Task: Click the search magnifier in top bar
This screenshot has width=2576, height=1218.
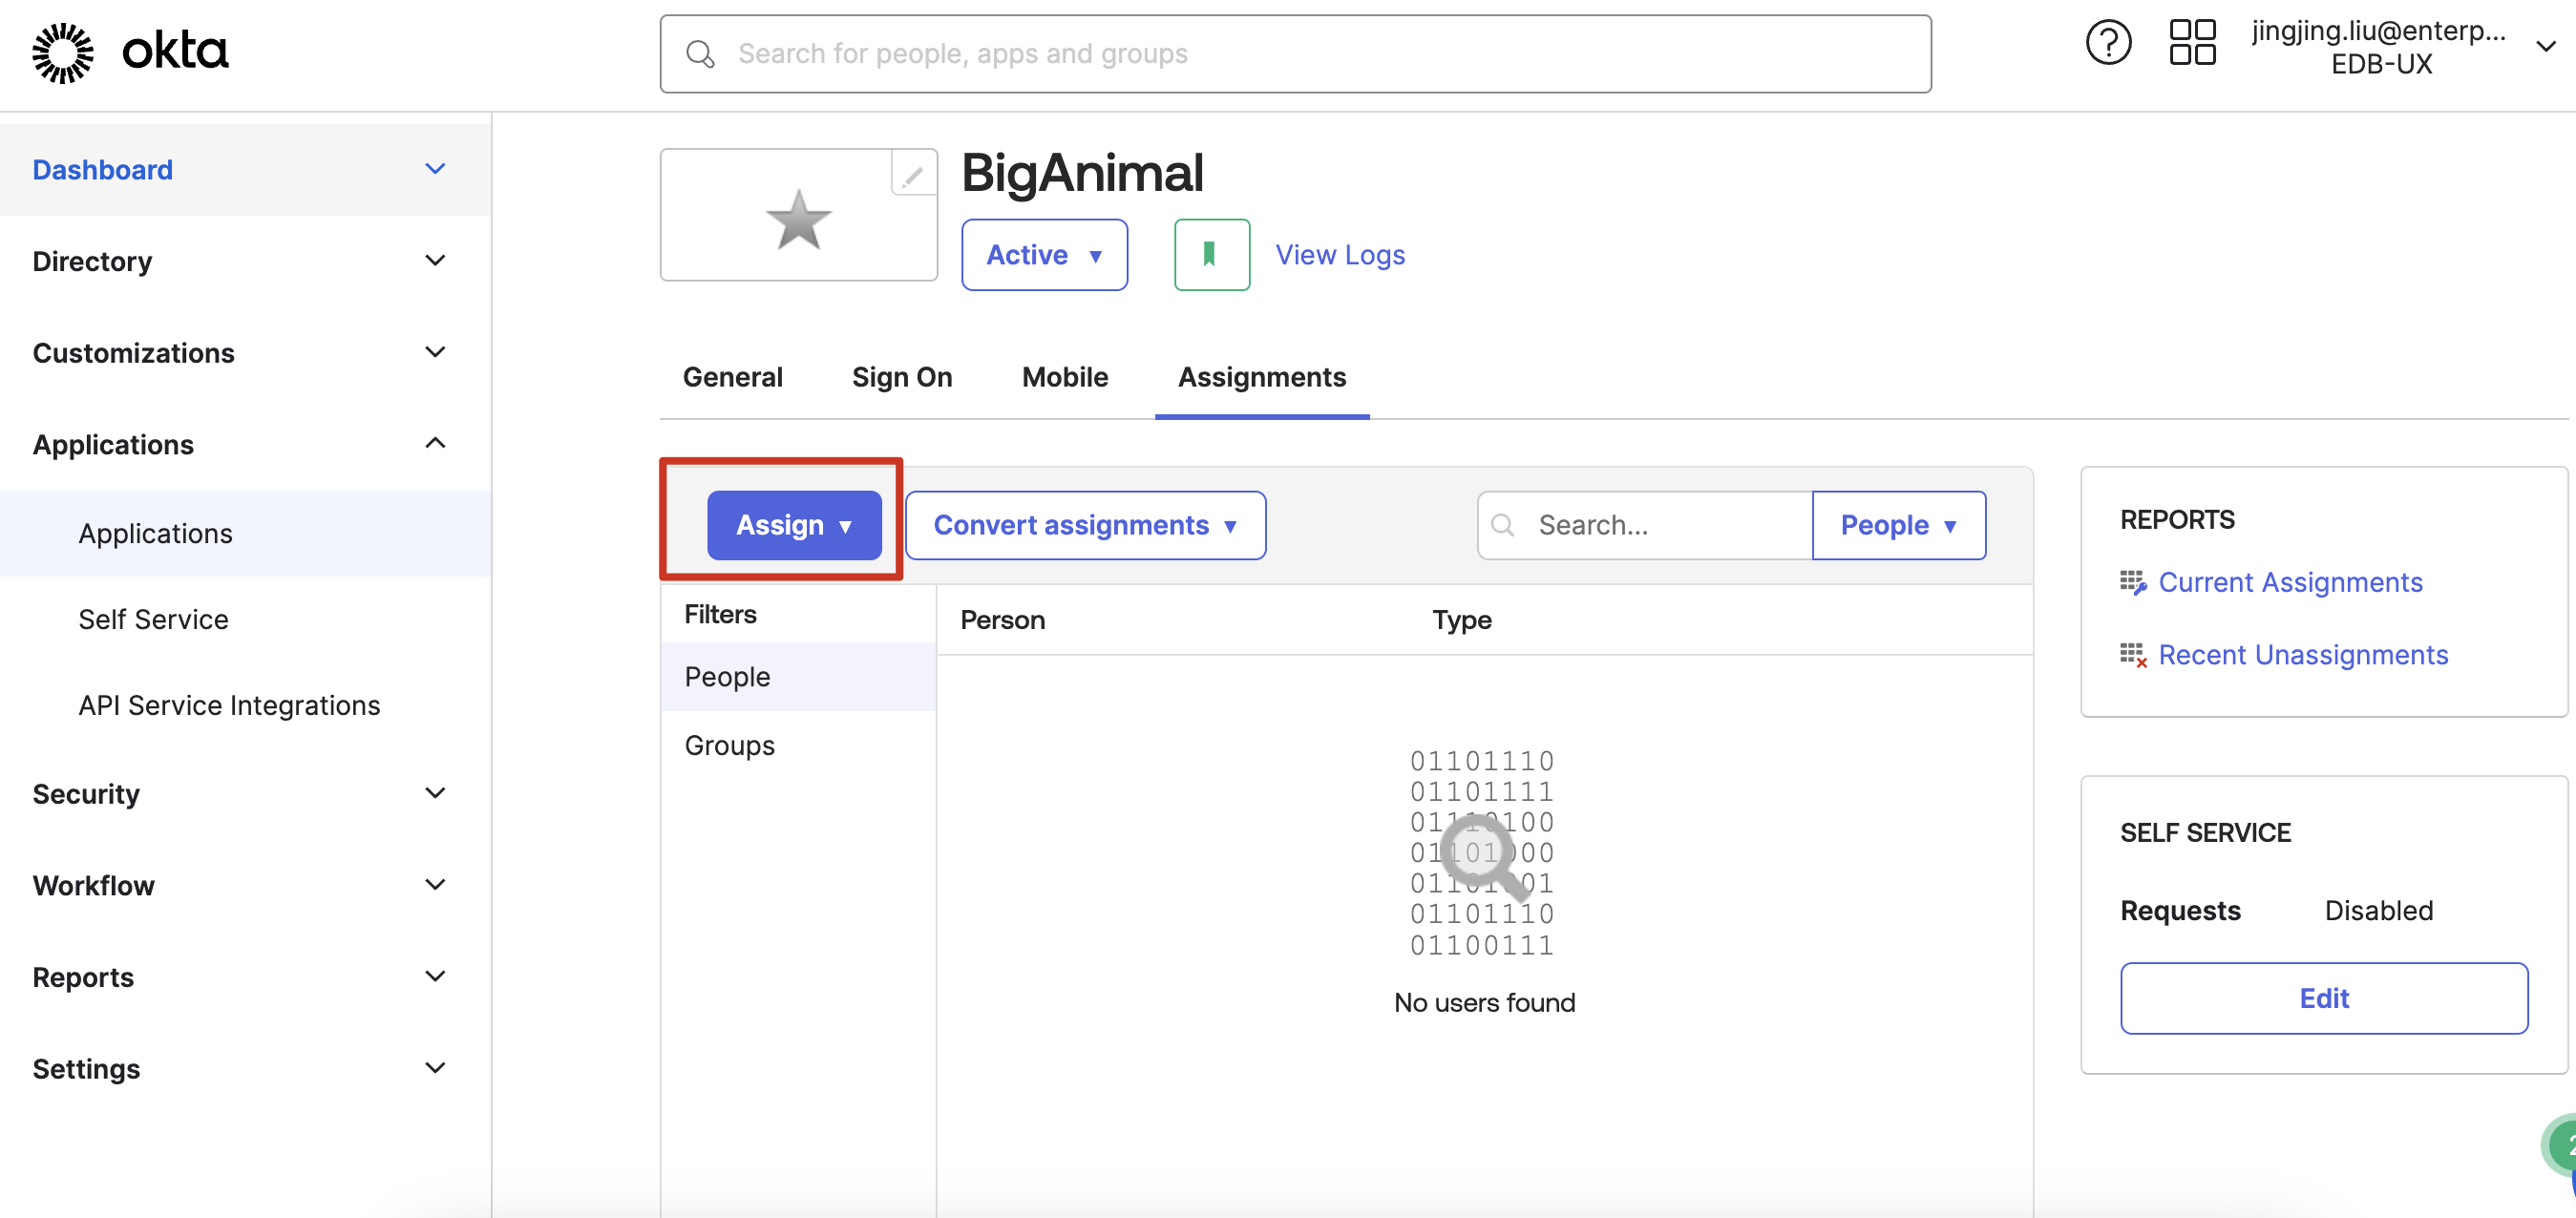Action: 701,54
